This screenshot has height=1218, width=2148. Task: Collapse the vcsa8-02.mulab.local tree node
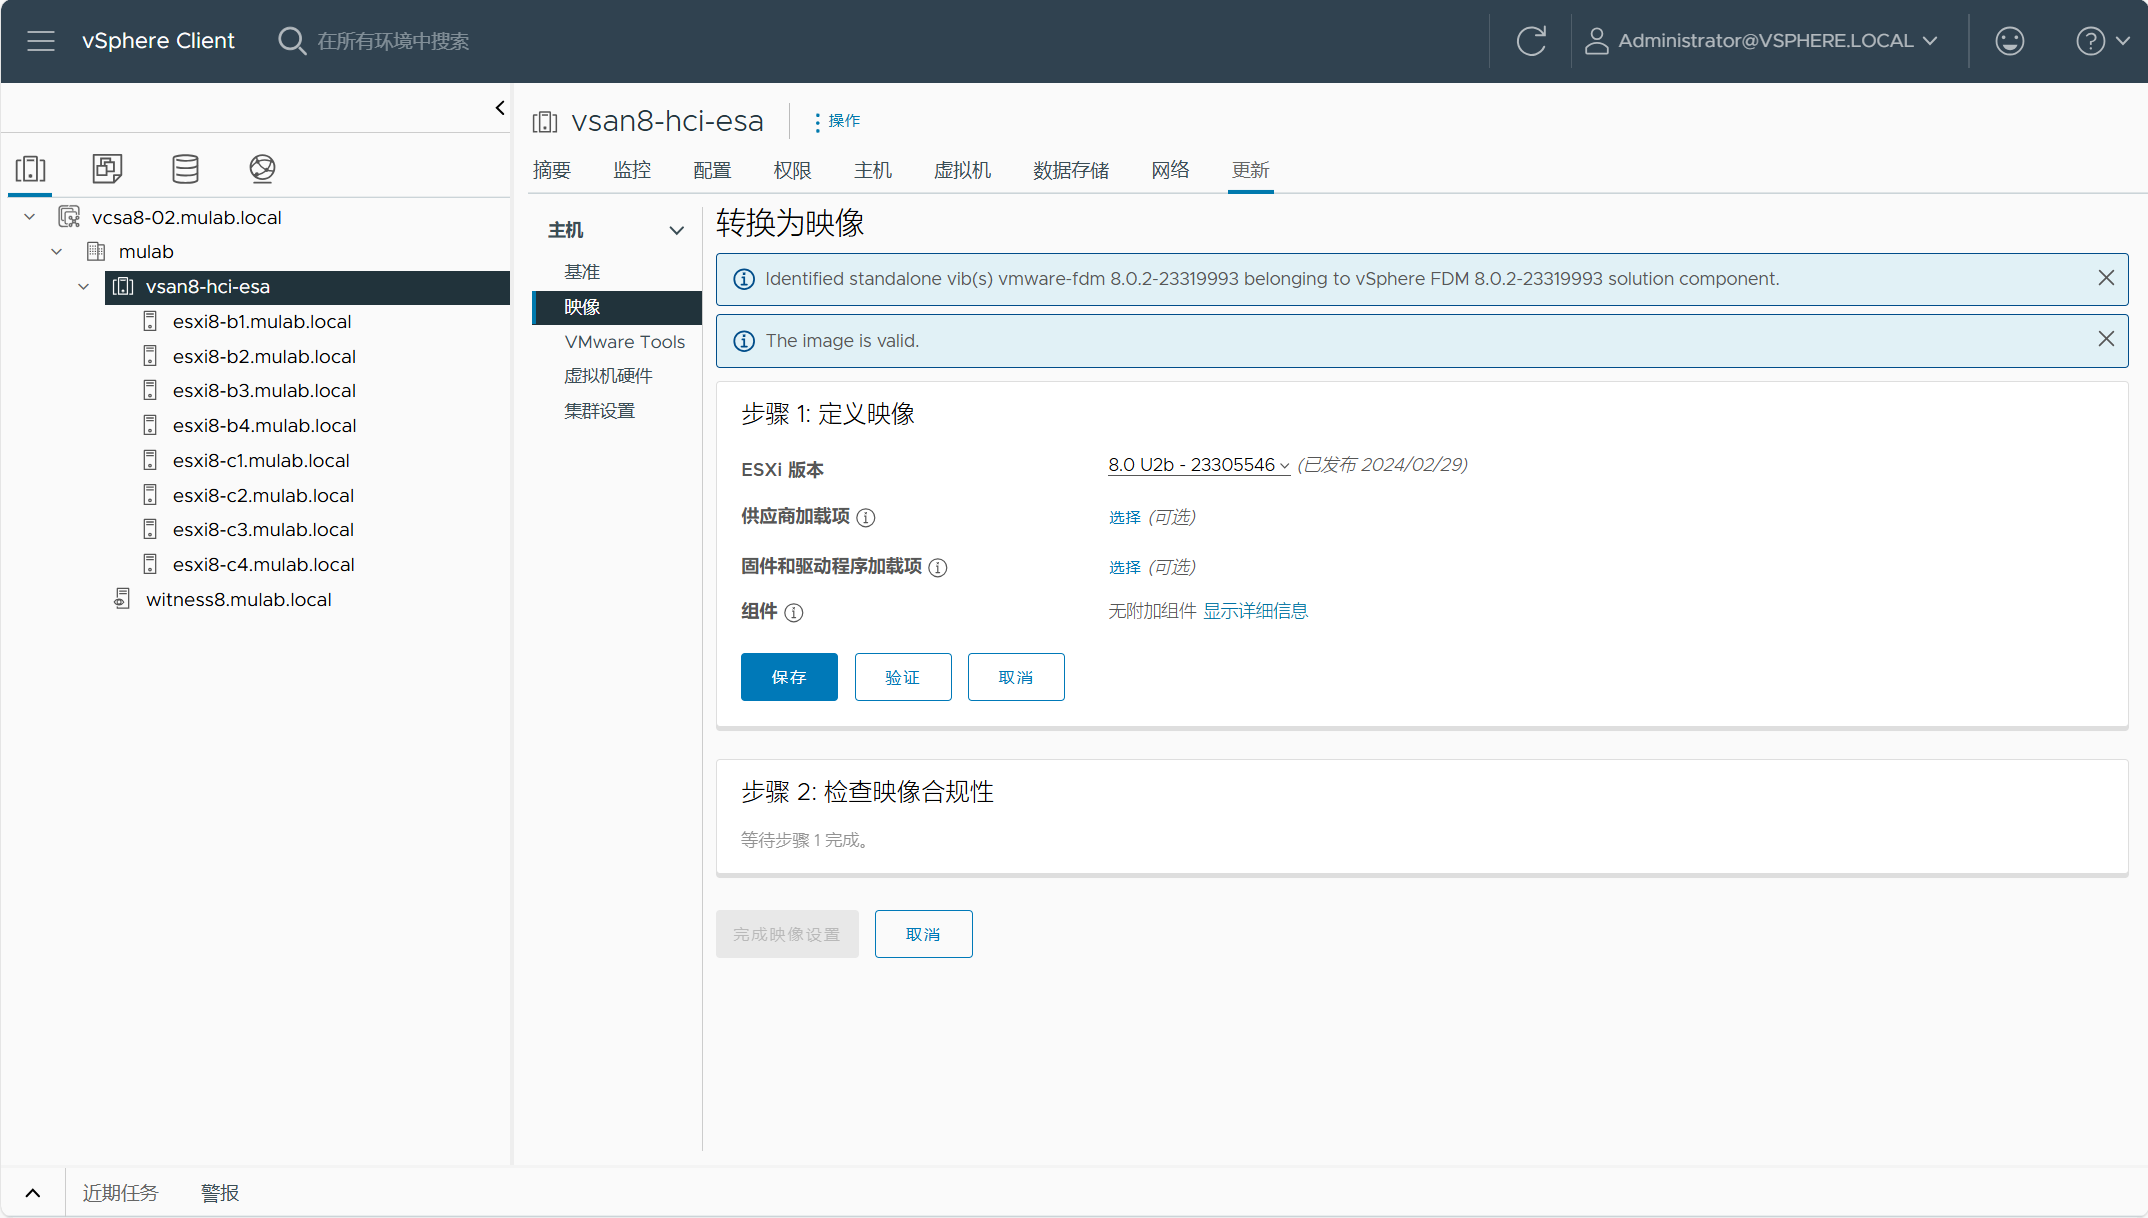(x=30, y=217)
